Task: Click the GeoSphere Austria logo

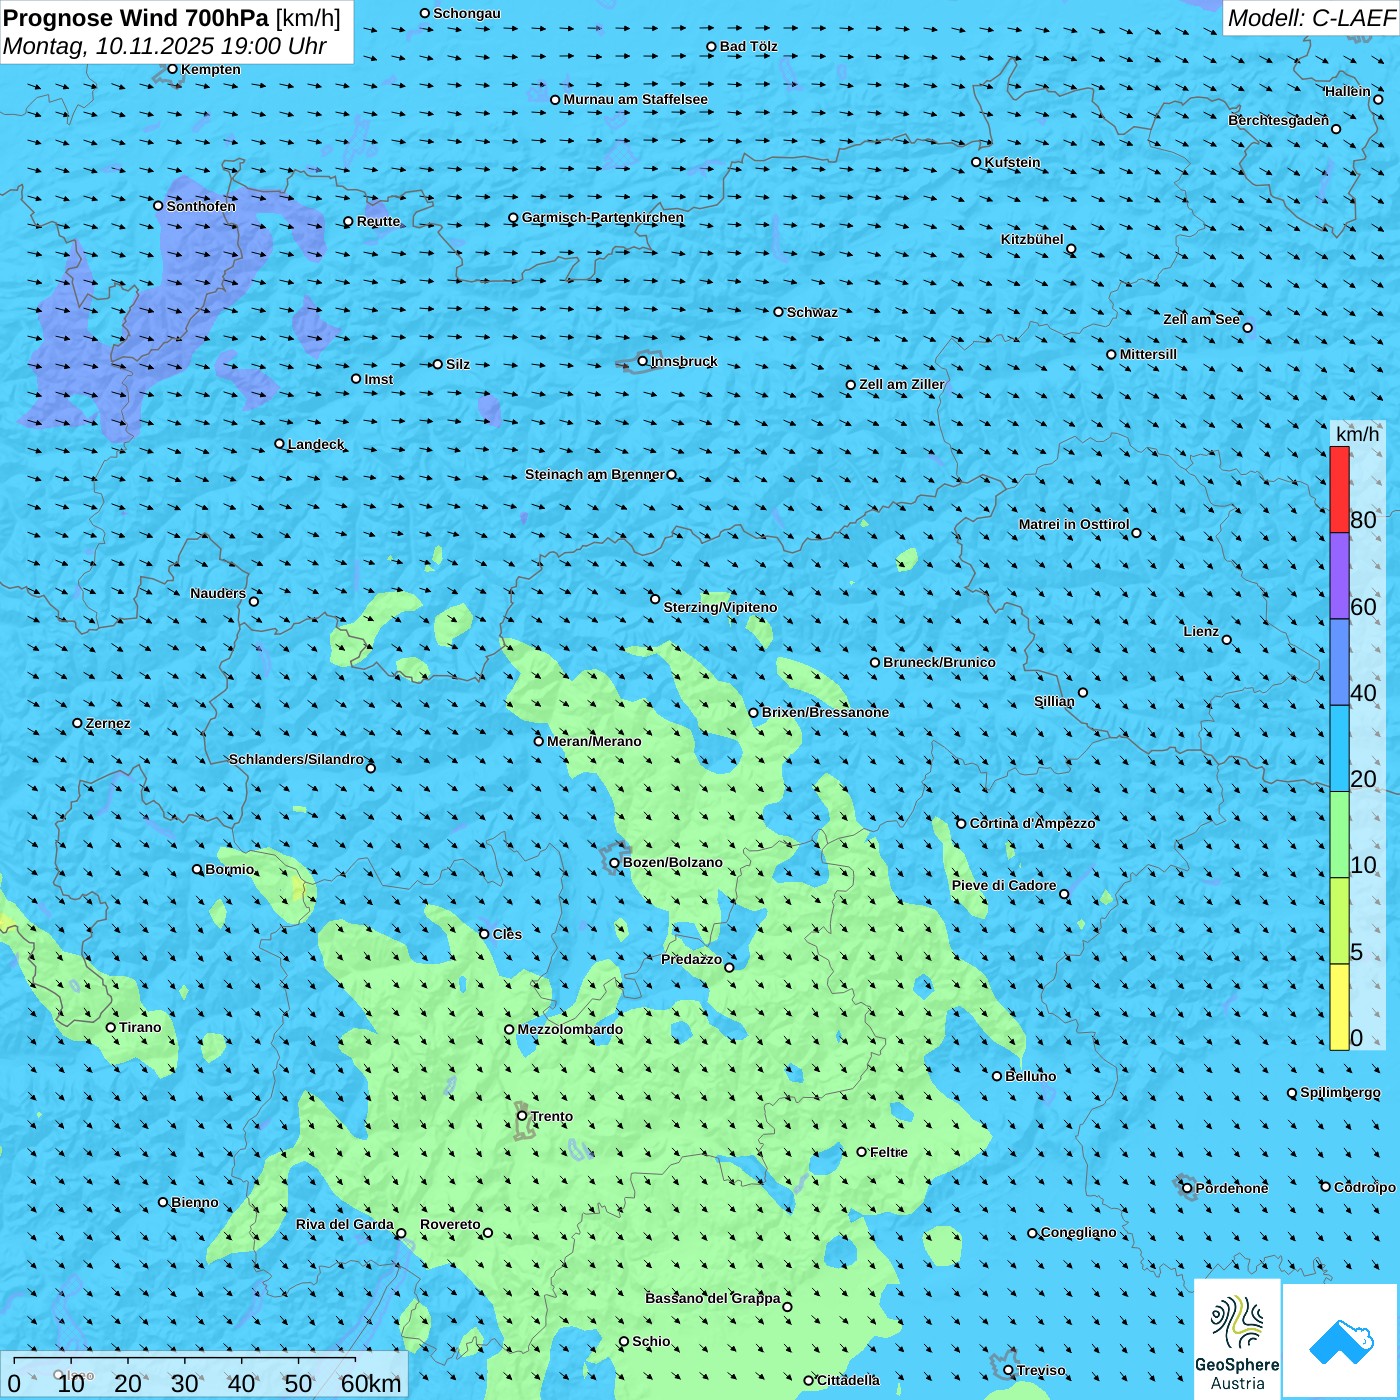Action: pos(1237,1341)
